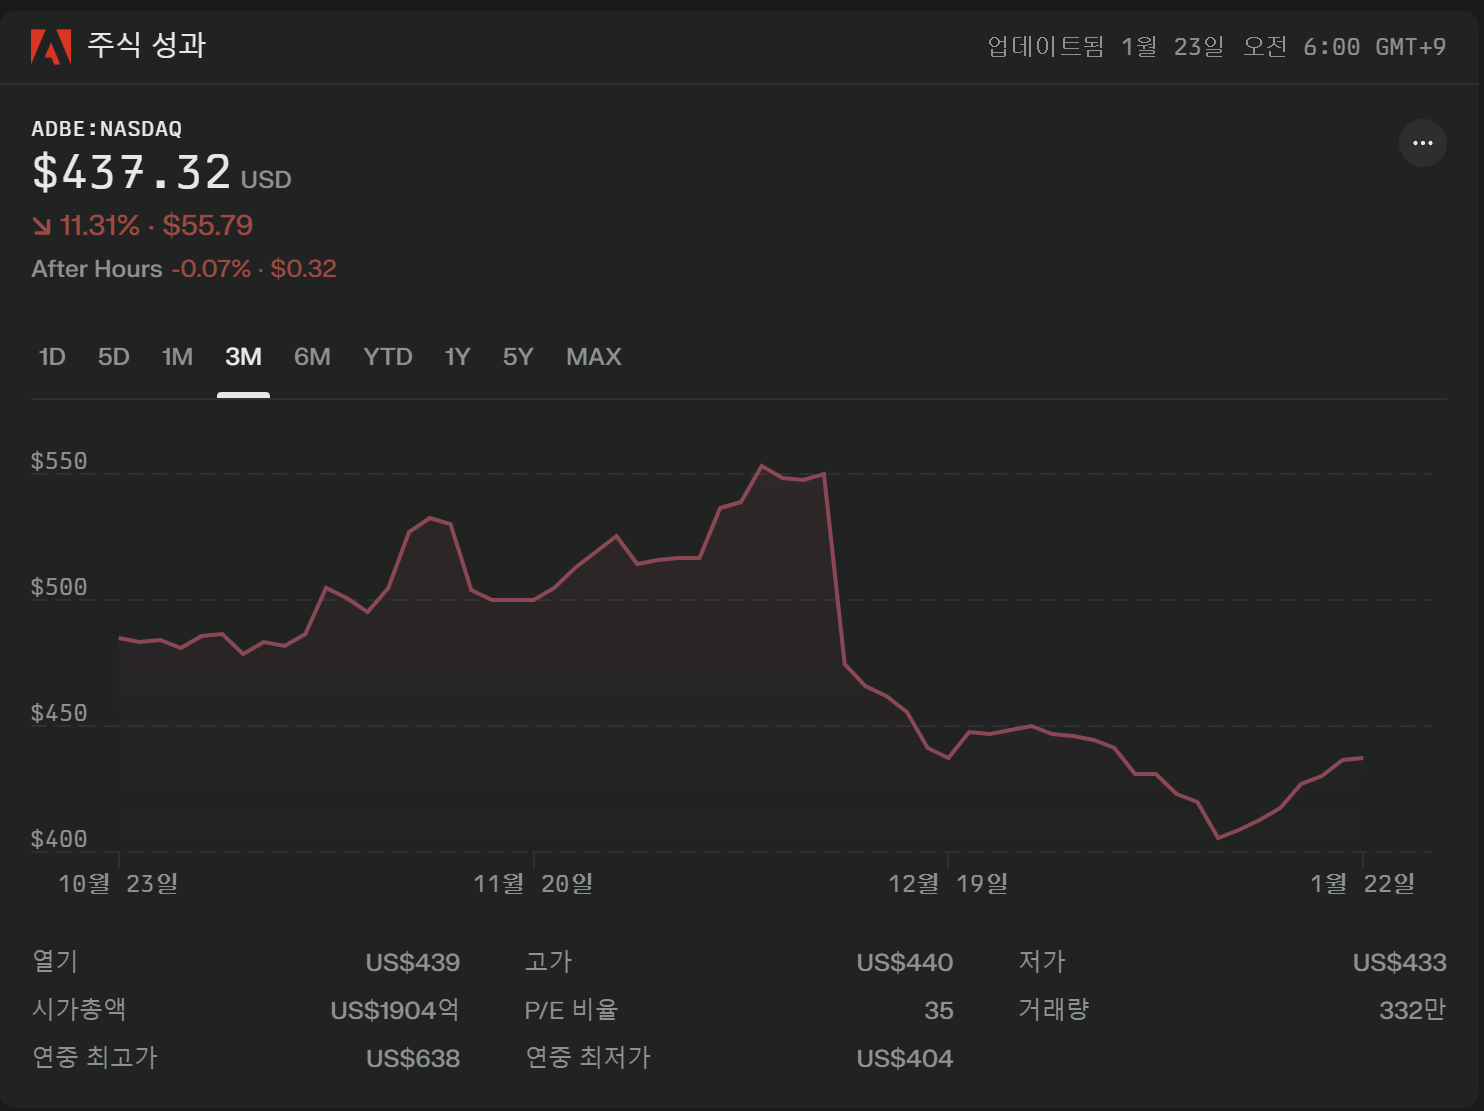Screen dimensions: 1484x1111
Task: Open the three-dot more options menu
Action: pyautogui.click(x=1422, y=143)
